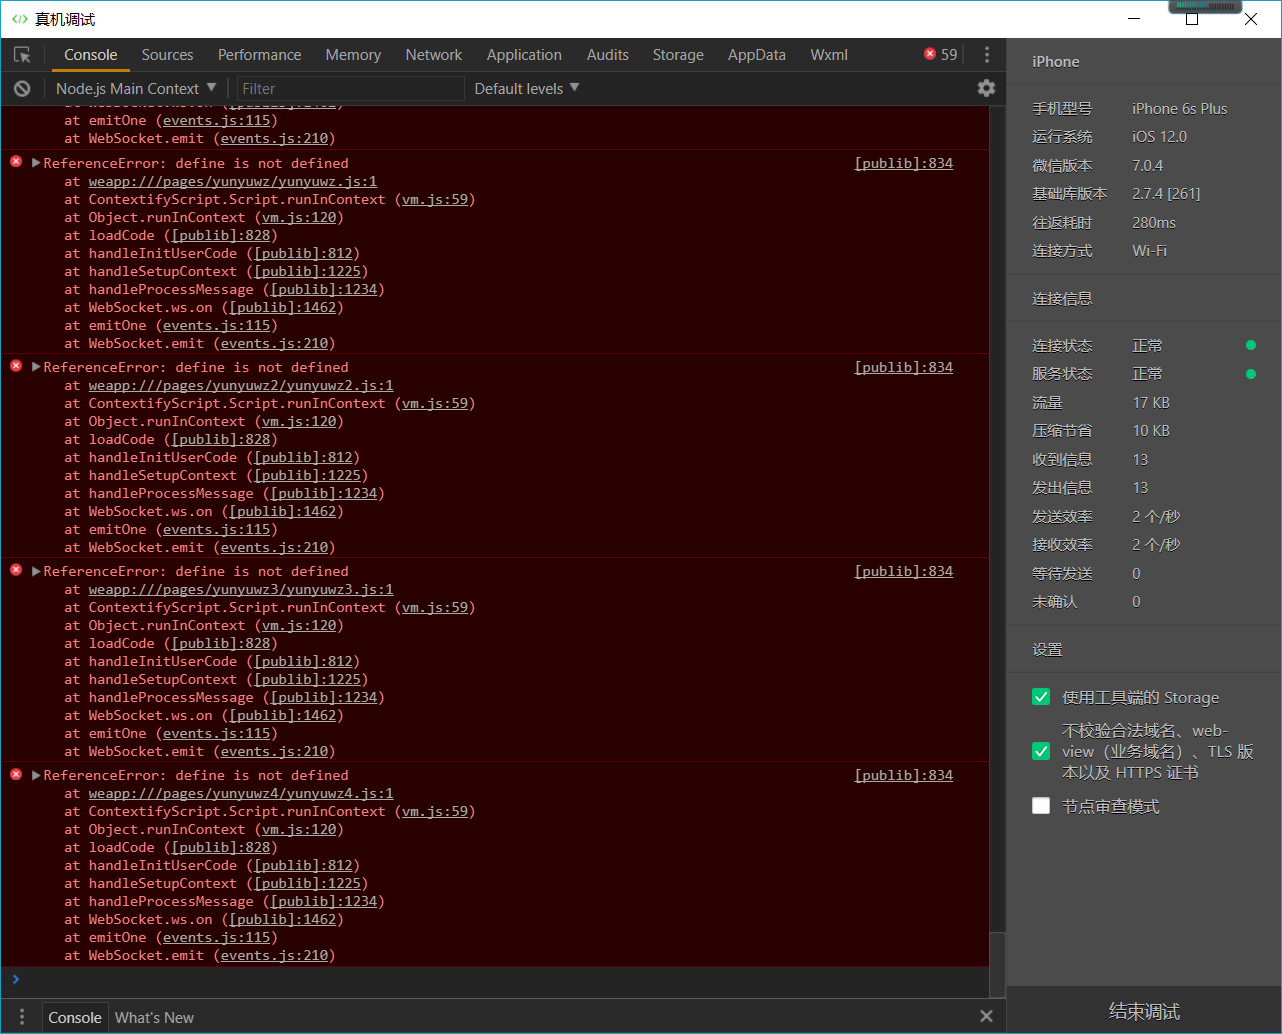Open weapp:///pages/yunyuwz4/yunyuwz4.js:1 link
The height and width of the screenshot is (1034, 1282).
(241, 793)
